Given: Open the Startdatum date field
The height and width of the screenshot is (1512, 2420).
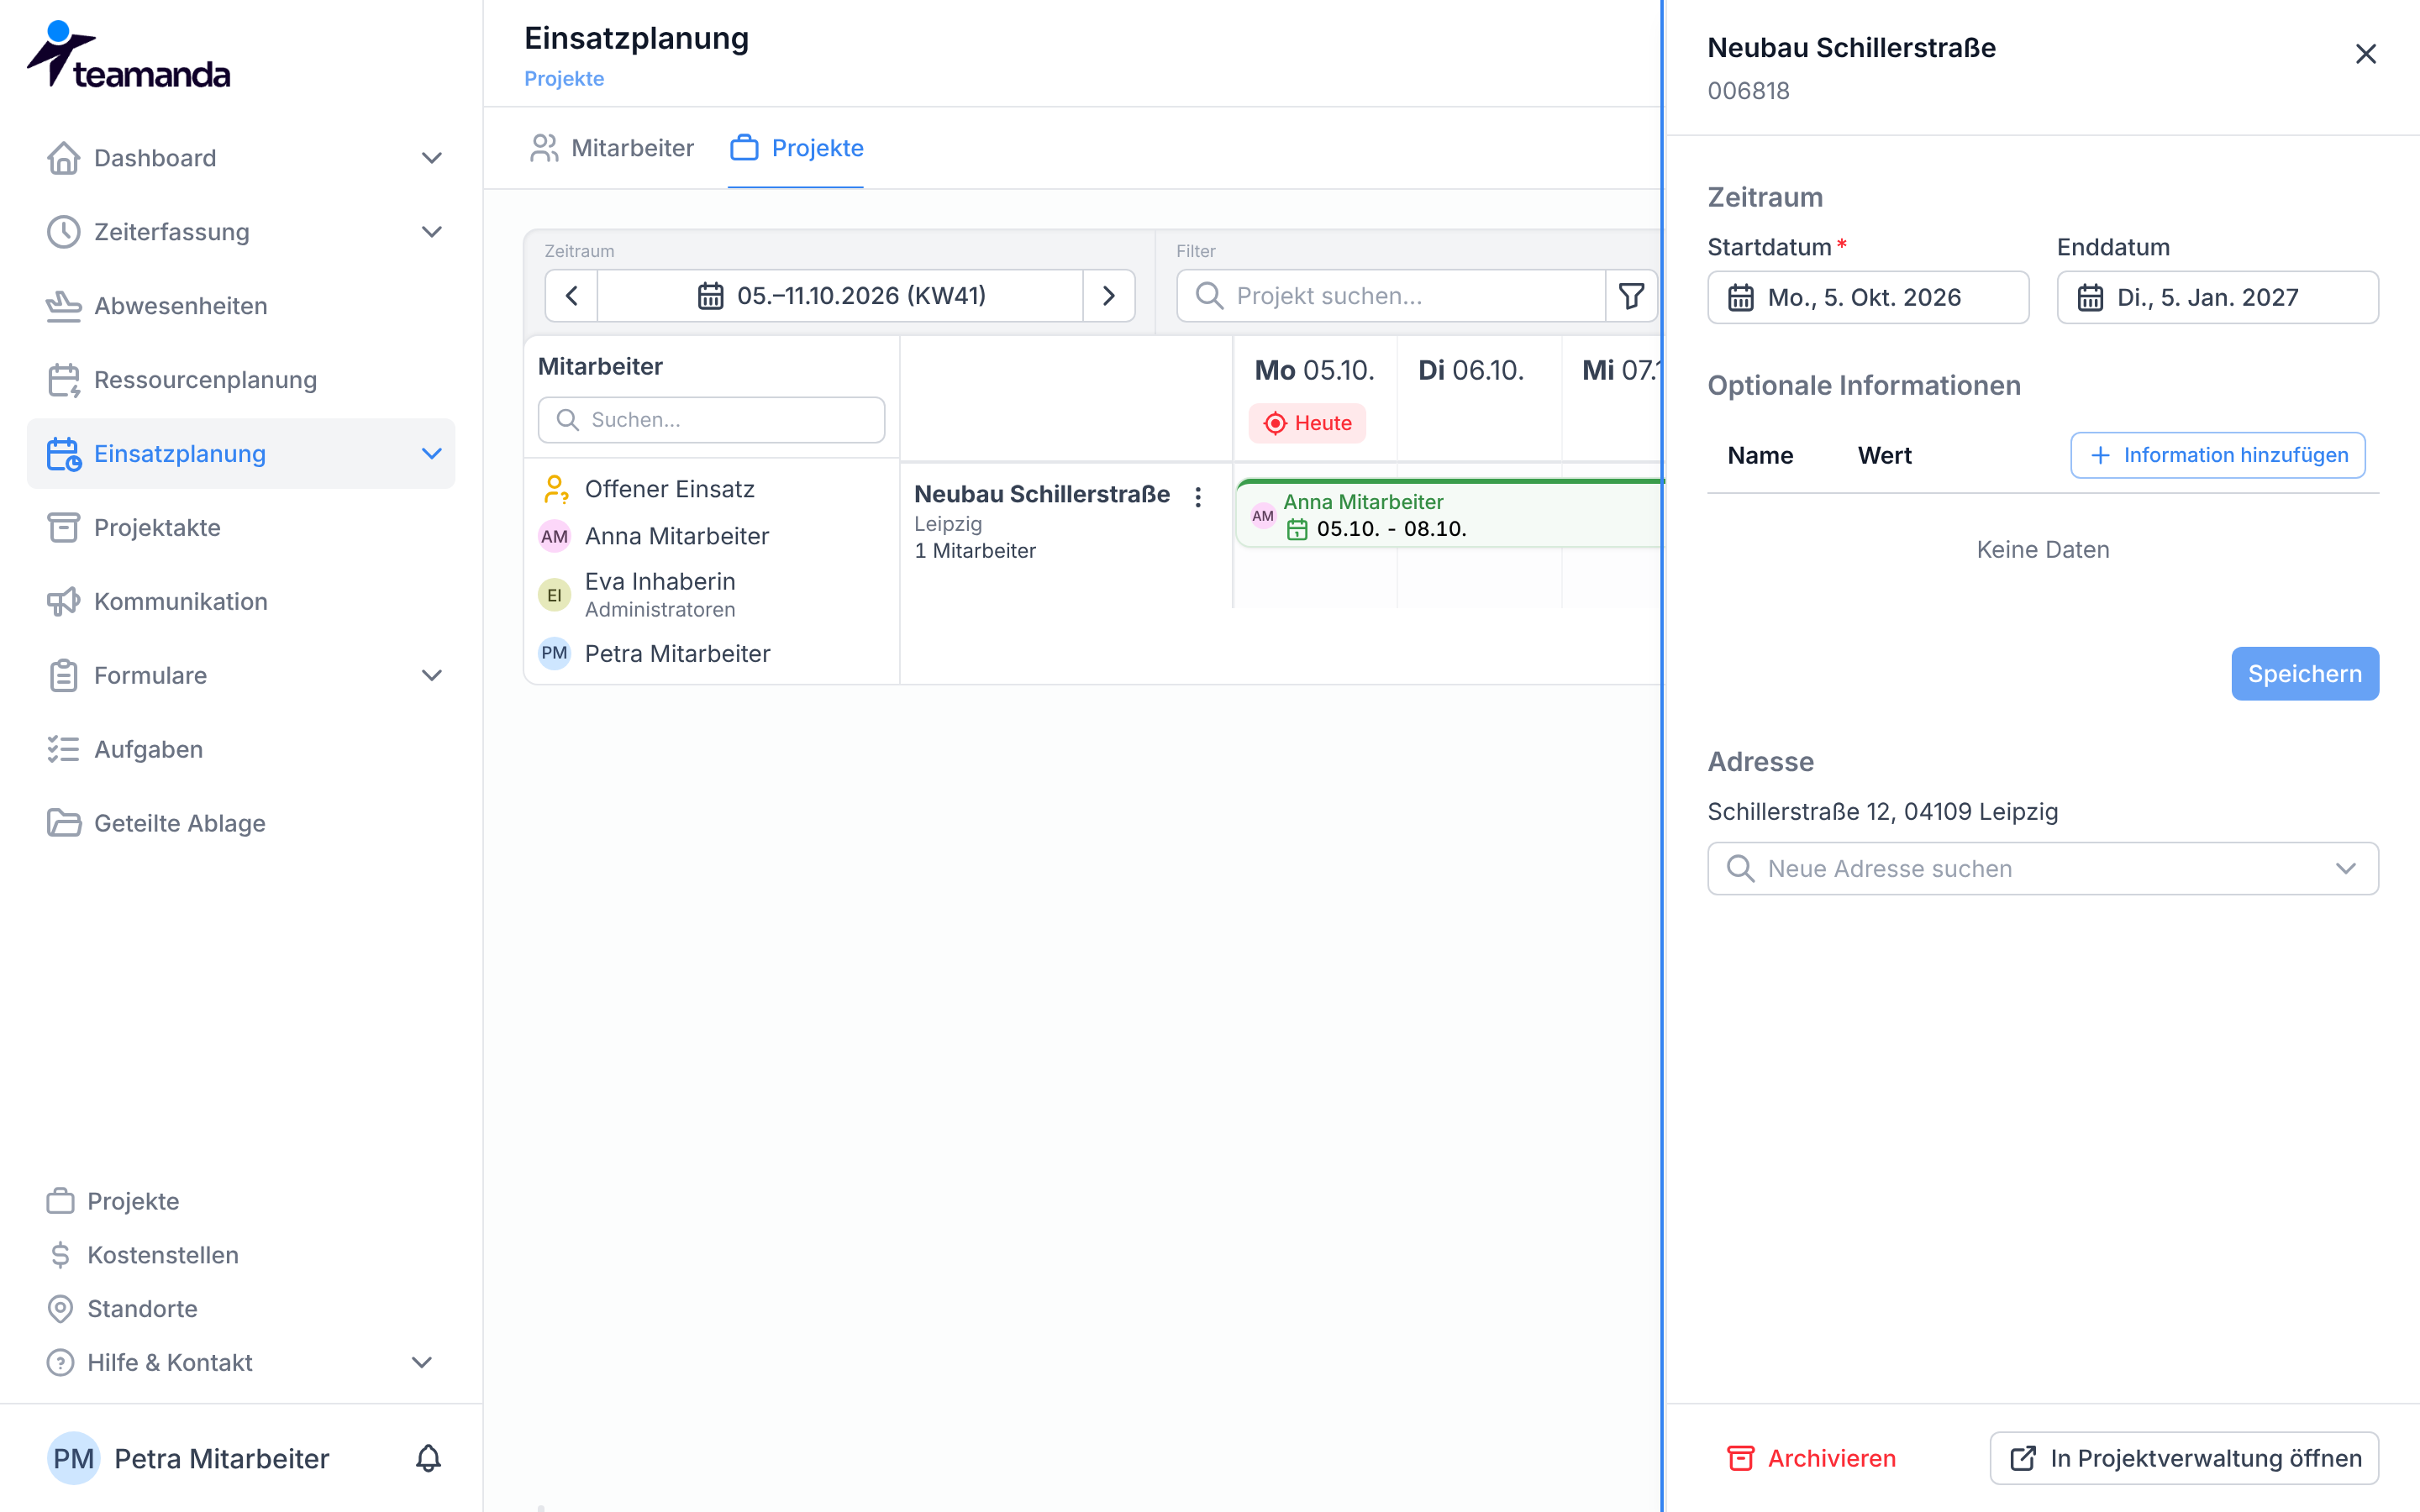Looking at the screenshot, I should (1867, 297).
